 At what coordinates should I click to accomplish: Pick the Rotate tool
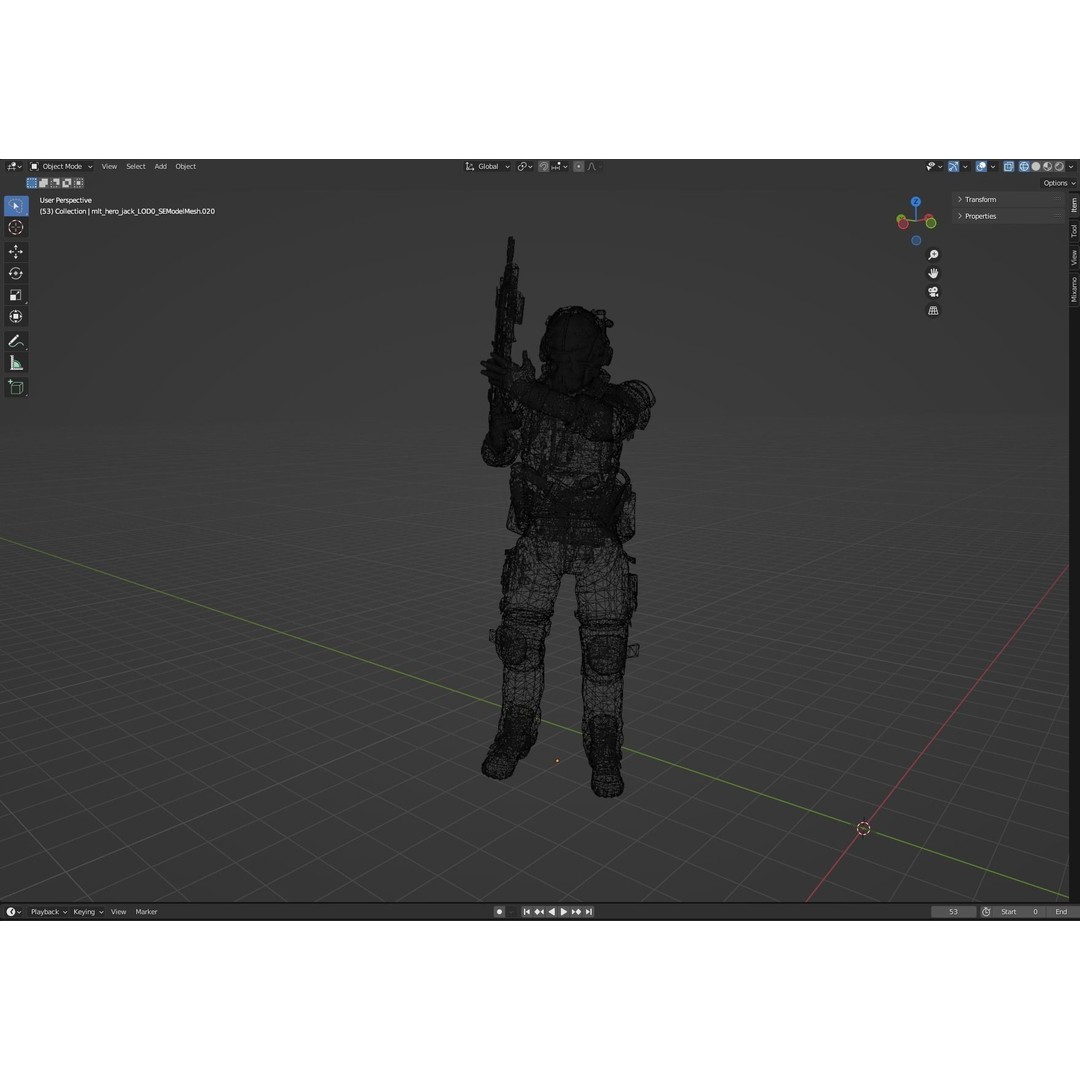click(x=16, y=273)
